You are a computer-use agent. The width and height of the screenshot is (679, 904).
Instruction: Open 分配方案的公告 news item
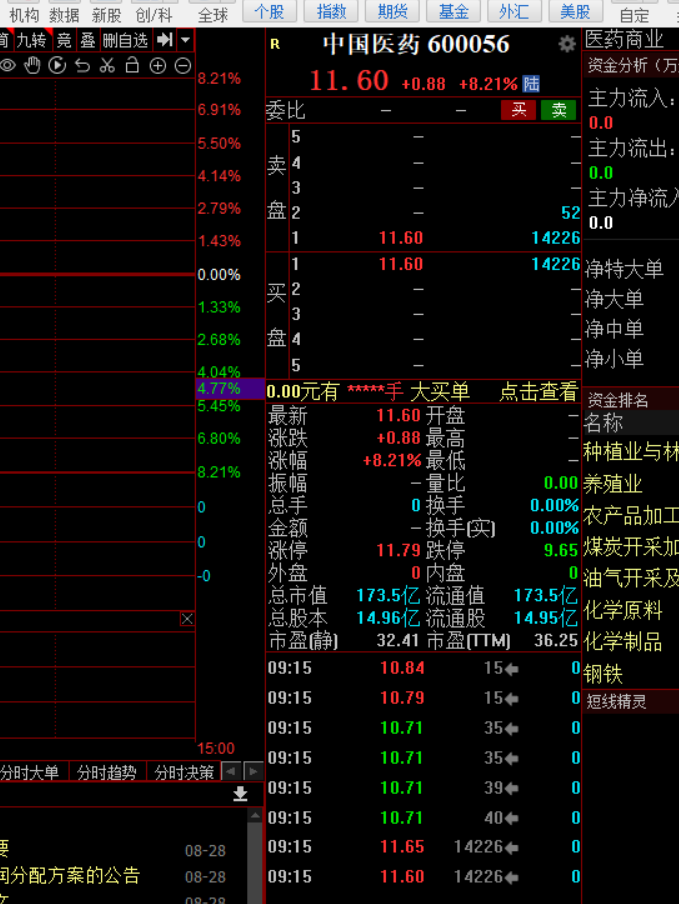pyautogui.click(x=70, y=875)
